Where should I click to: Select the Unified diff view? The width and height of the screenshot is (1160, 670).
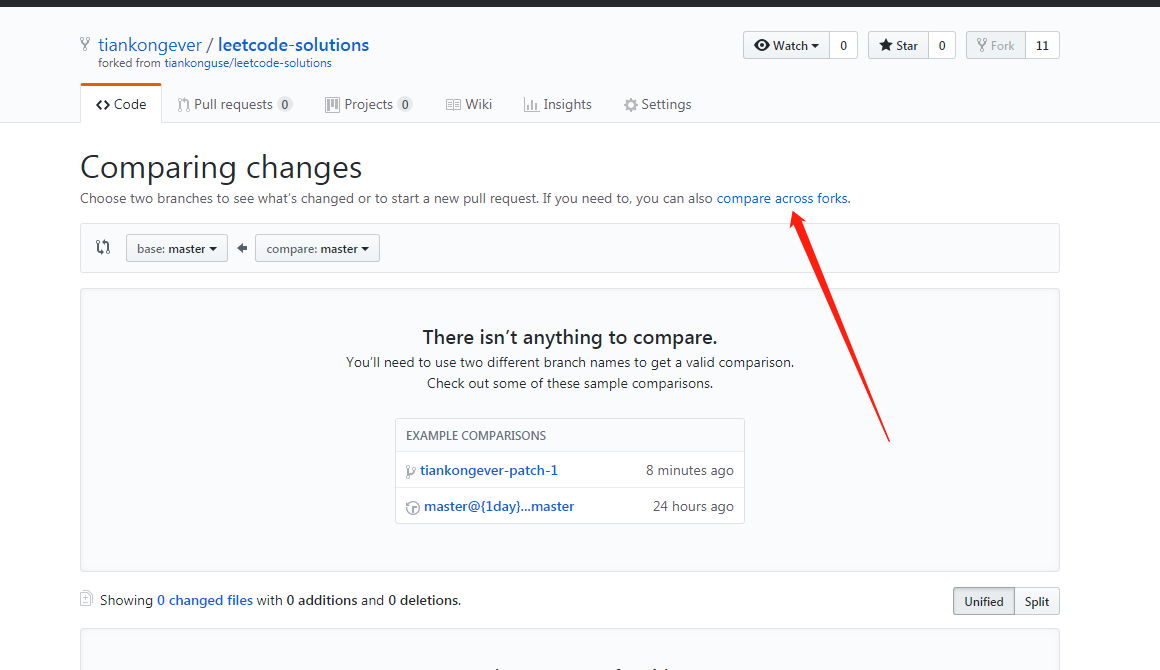984,601
